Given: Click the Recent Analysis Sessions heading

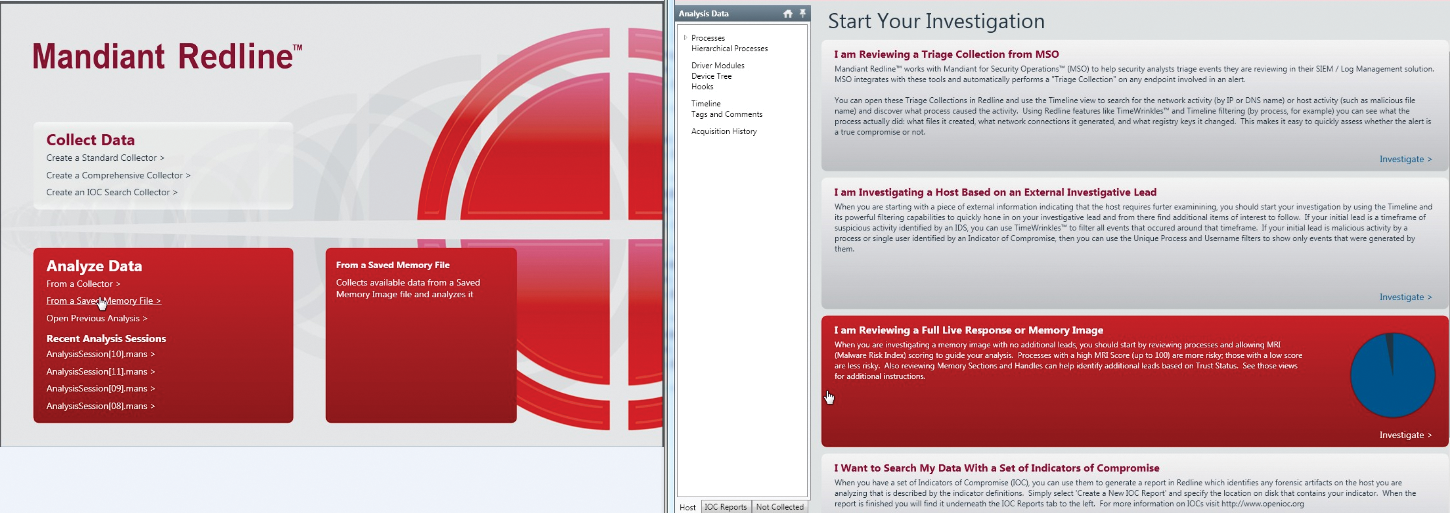Looking at the screenshot, I should point(106,338).
